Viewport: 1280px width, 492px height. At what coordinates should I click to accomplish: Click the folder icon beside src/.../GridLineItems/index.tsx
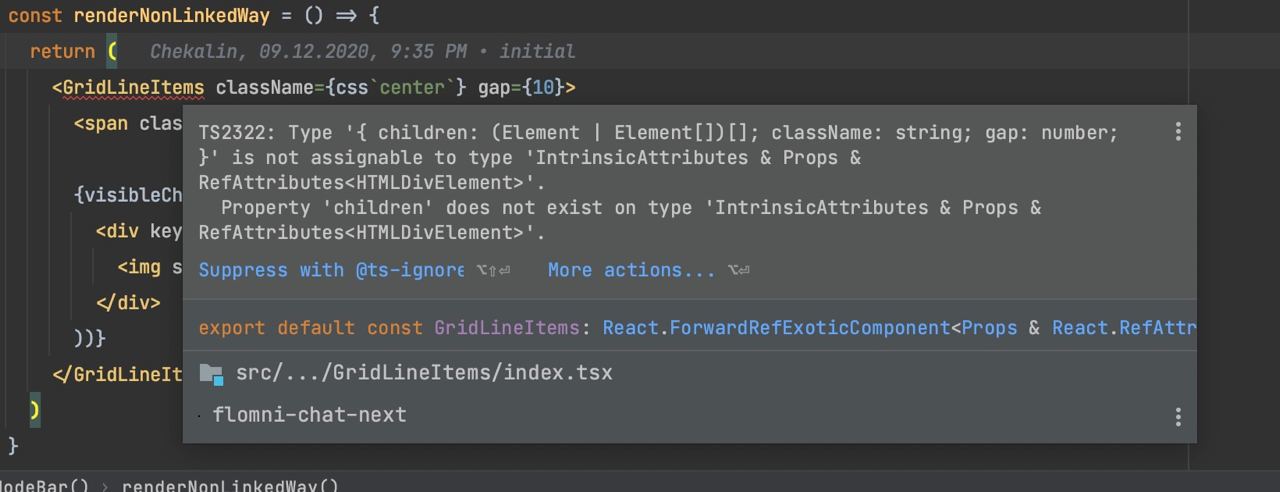pyautogui.click(x=211, y=374)
